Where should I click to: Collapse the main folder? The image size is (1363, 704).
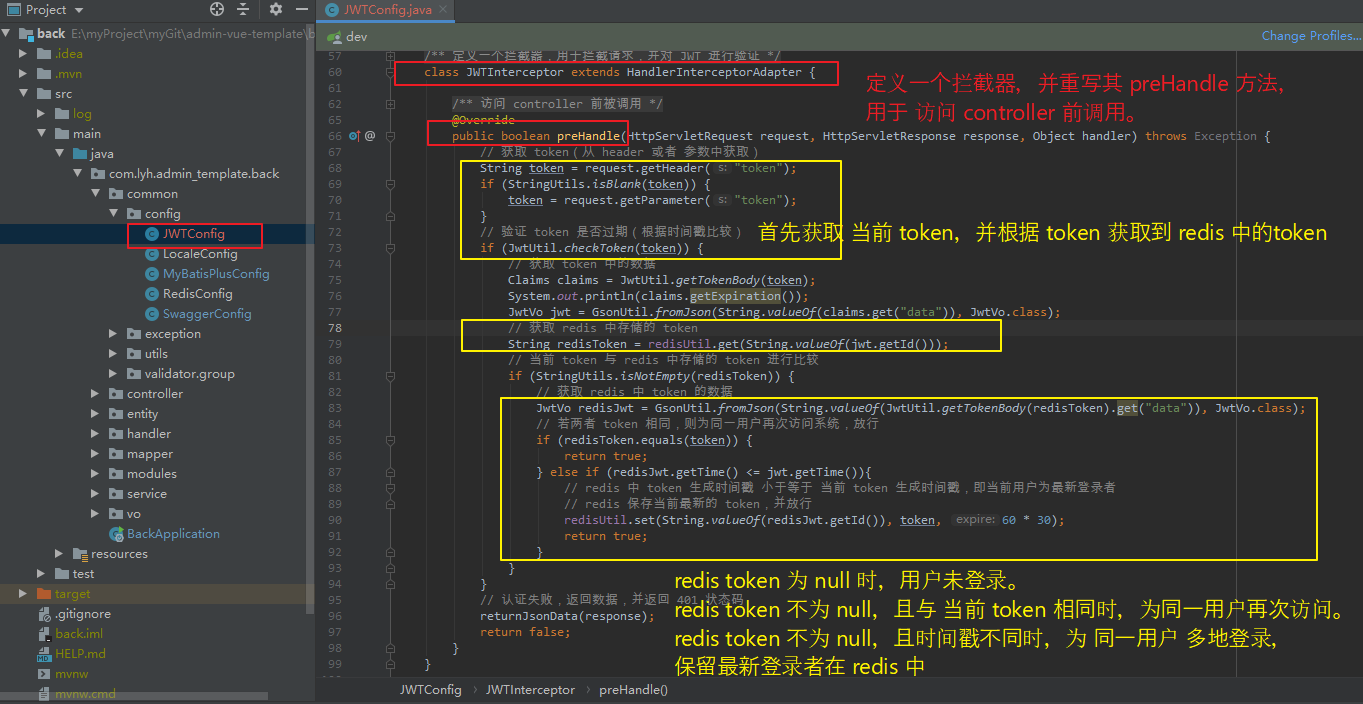pyautogui.click(x=42, y=133)
